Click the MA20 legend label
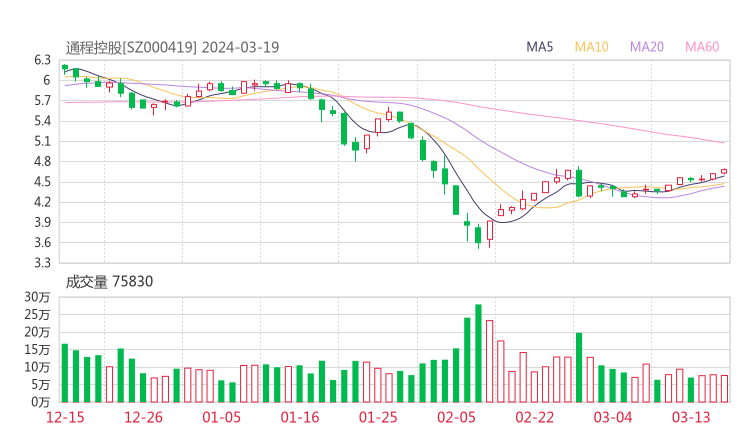Image resolution: width=740 pixels, height=440 pixels. tap(647, 47)
